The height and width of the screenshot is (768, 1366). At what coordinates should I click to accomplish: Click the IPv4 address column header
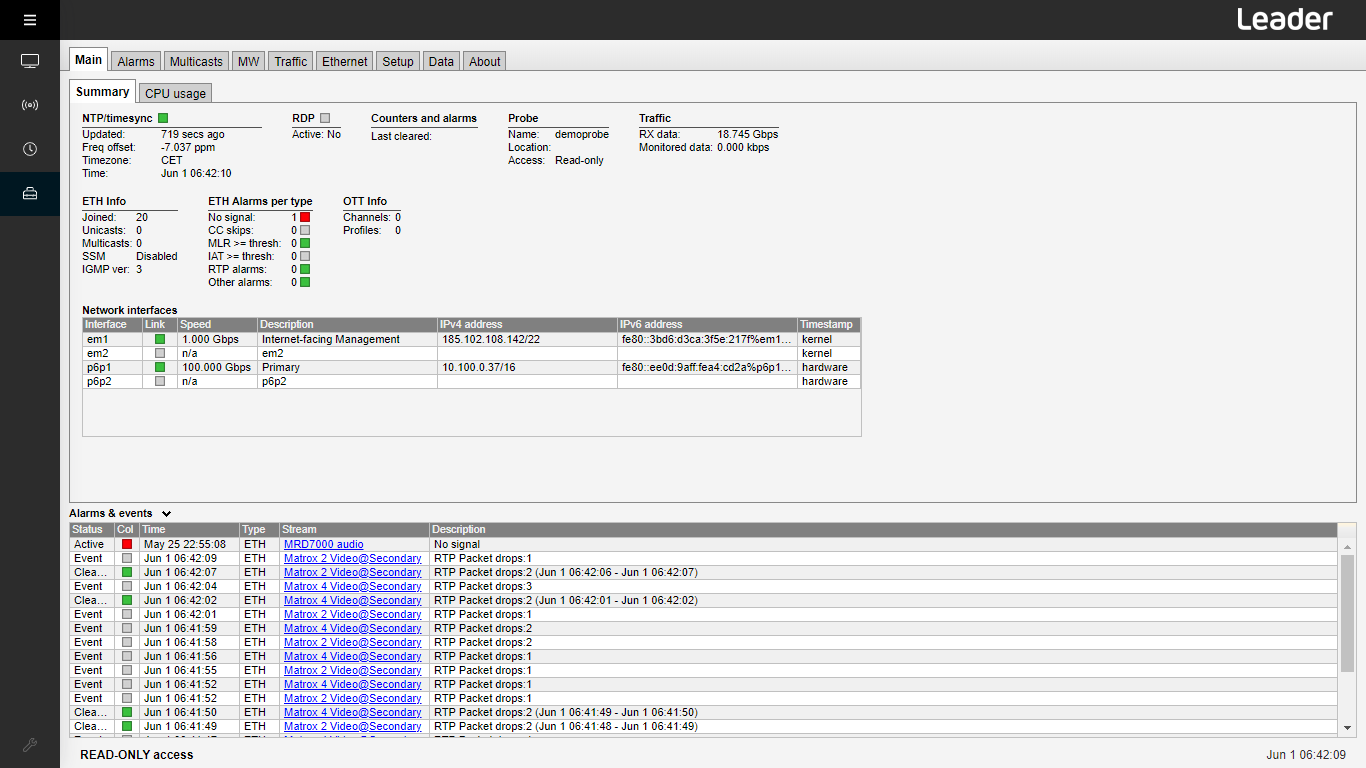(x=527, y=324)
